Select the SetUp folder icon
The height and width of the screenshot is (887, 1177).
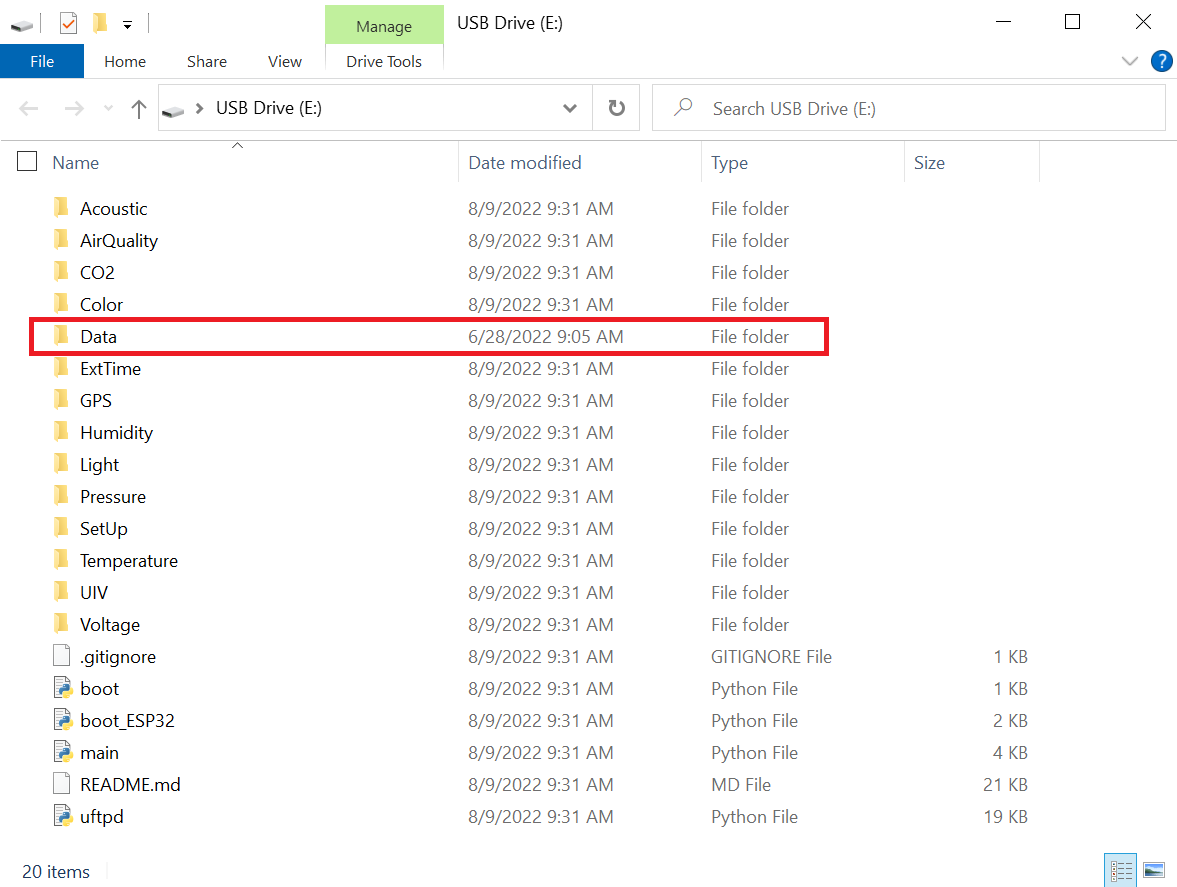point(62,528)
